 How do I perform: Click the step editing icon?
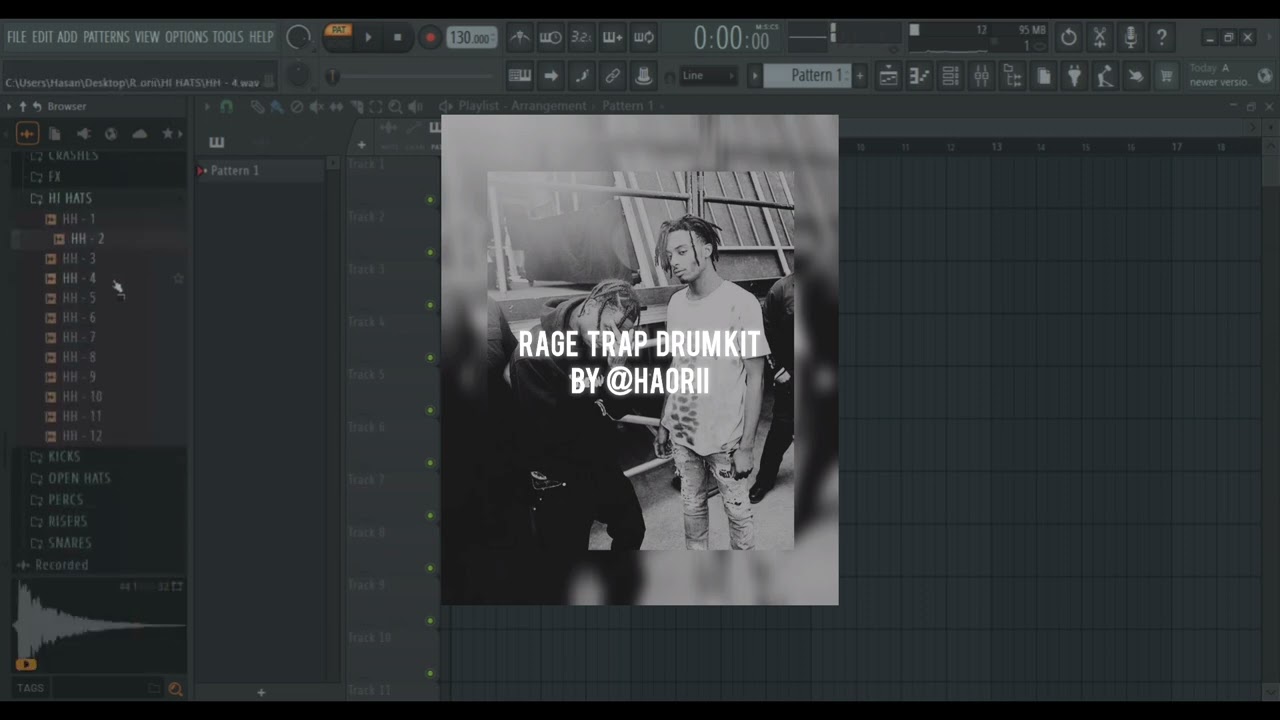tap(581, 76)
